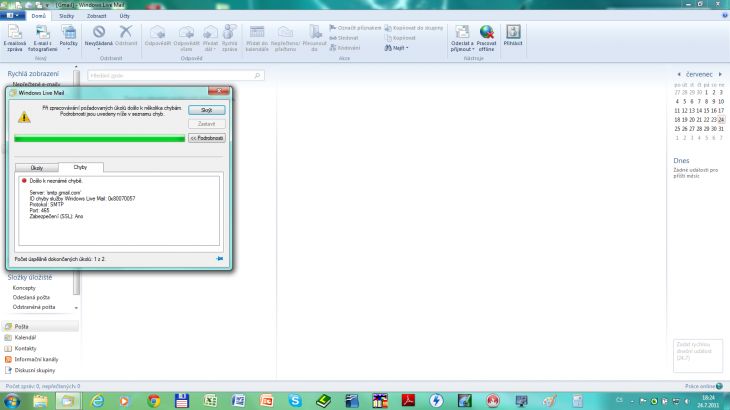Screen dimensions: 730x410
Task: Click Přidat do kalendáře icon
Action: pyautogui.click(x=257, y=38)
